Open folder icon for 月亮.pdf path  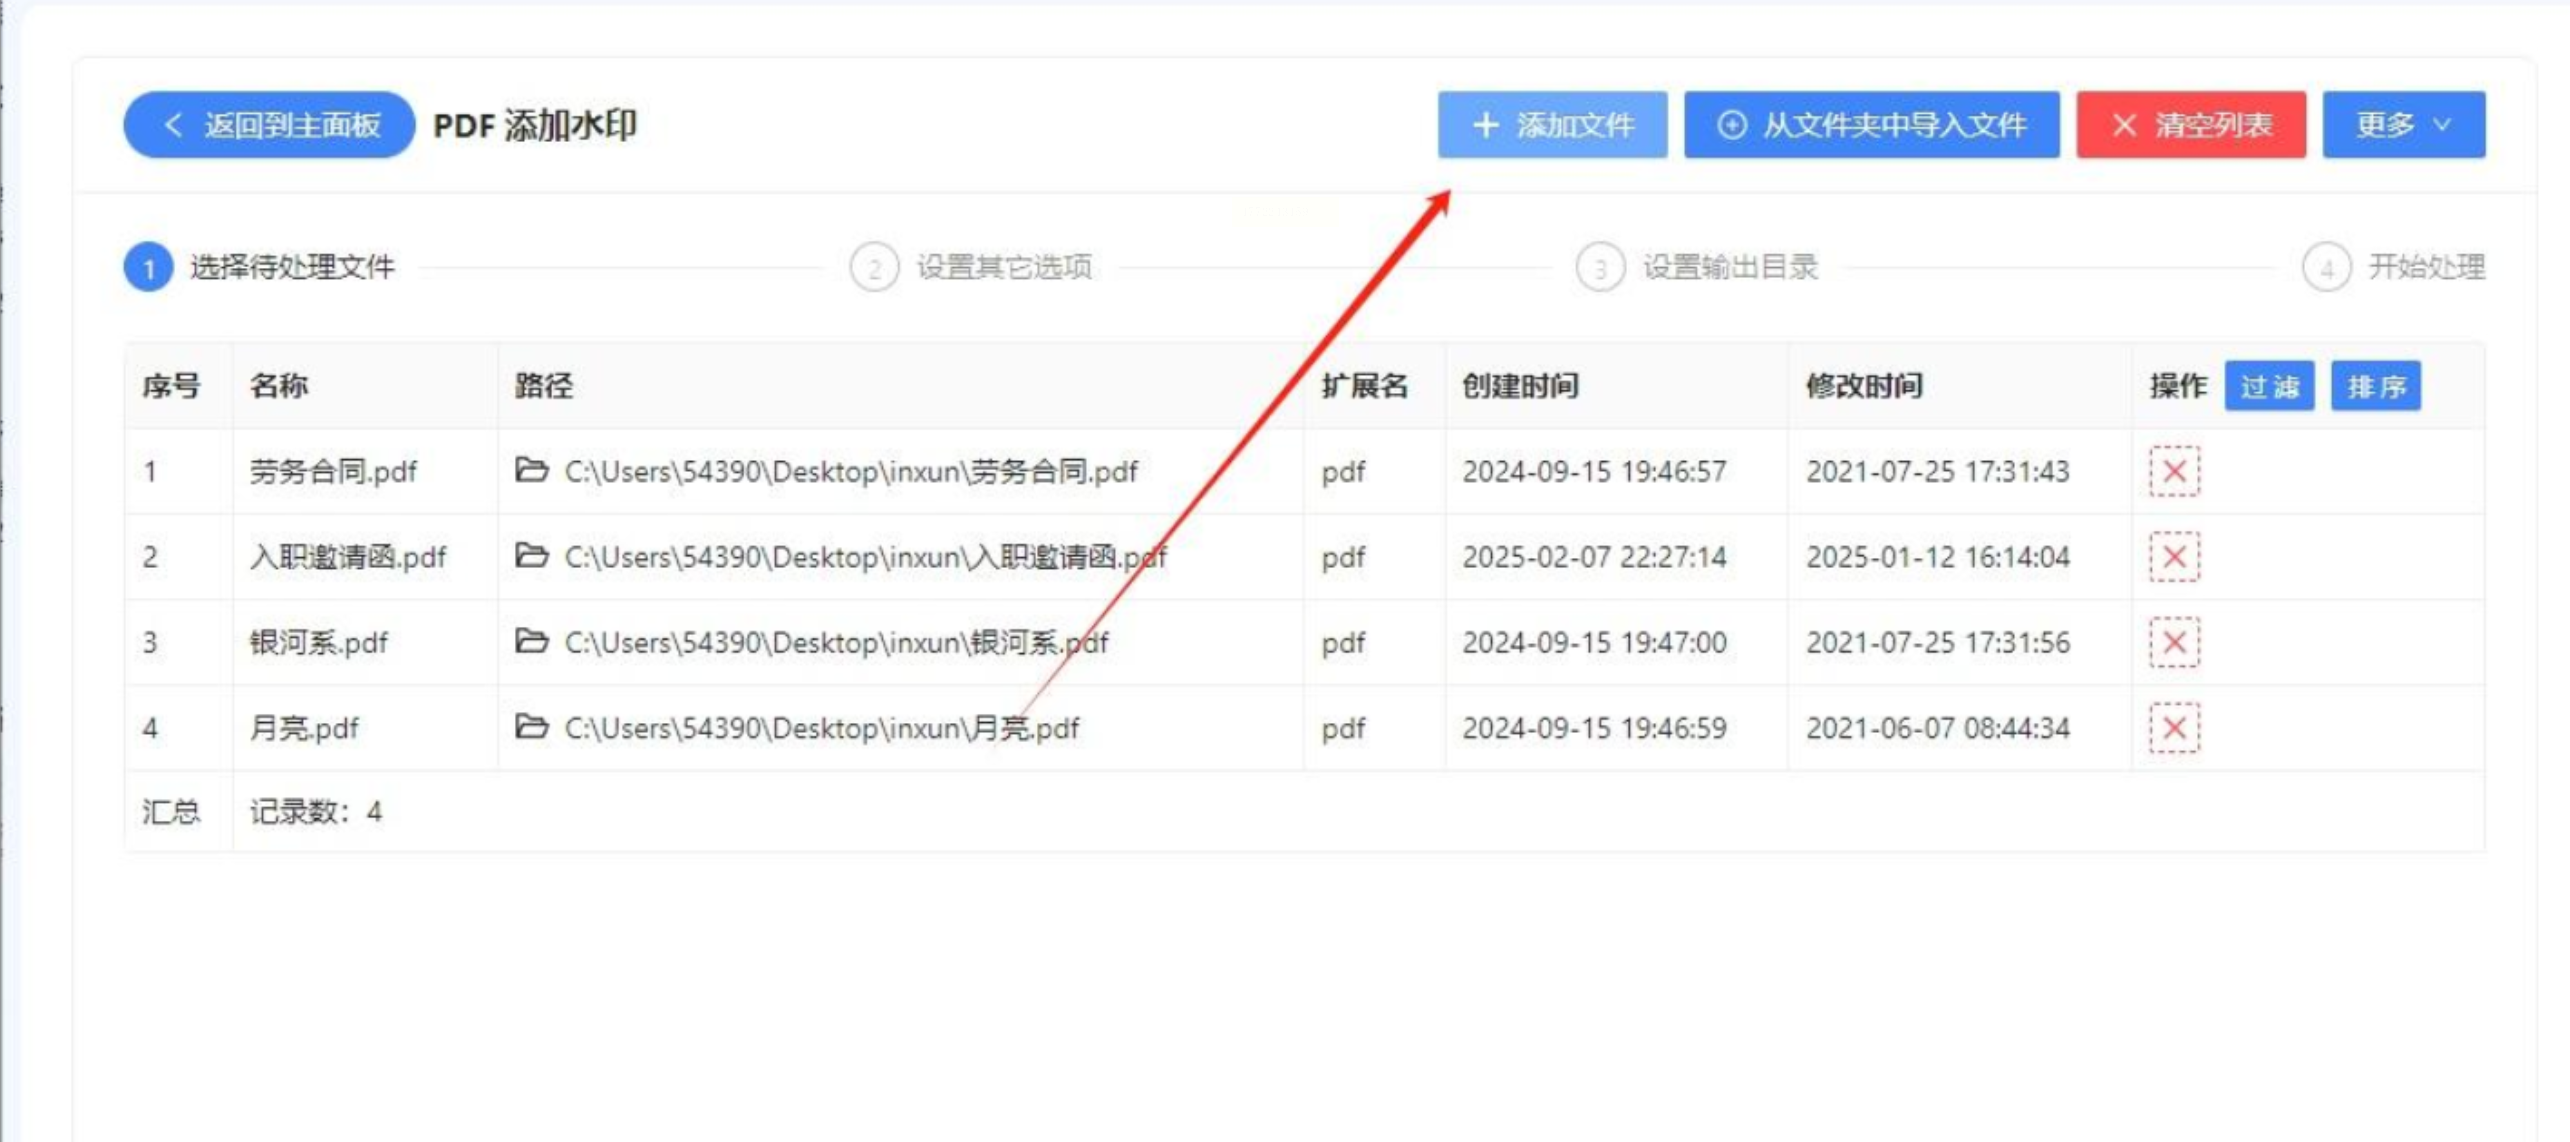pos(531,726)
